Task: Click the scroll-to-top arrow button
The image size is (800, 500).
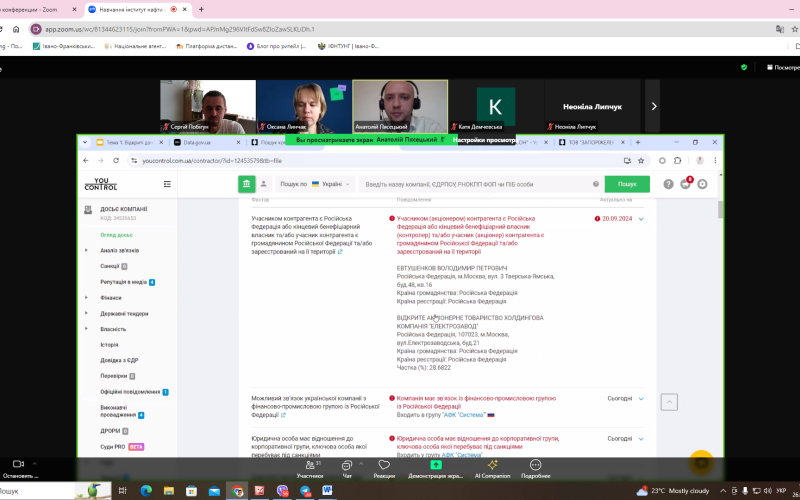Action: tap(669, 402)
